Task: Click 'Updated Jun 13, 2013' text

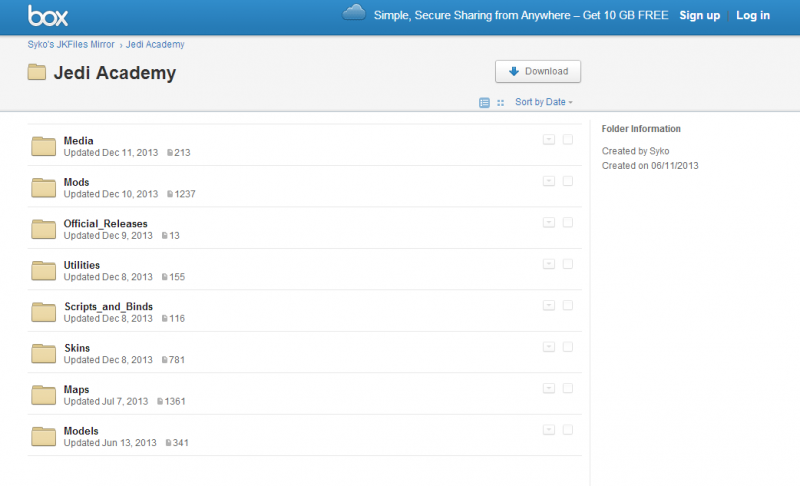Action: [110, 443]
